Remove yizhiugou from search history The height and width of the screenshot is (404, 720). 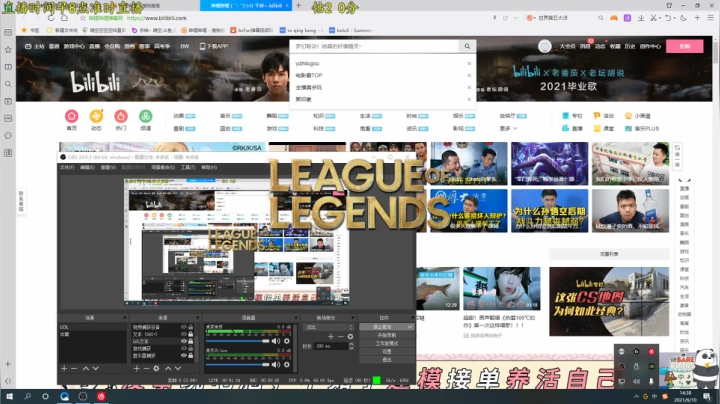(469, 63)
